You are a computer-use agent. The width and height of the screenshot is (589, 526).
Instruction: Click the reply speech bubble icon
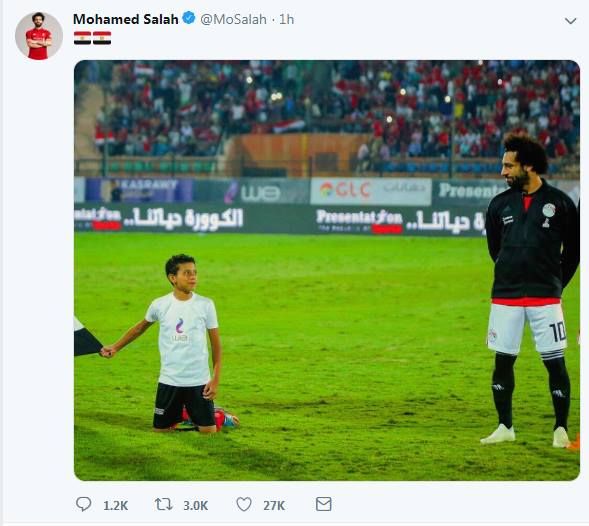tap(83, 504)
